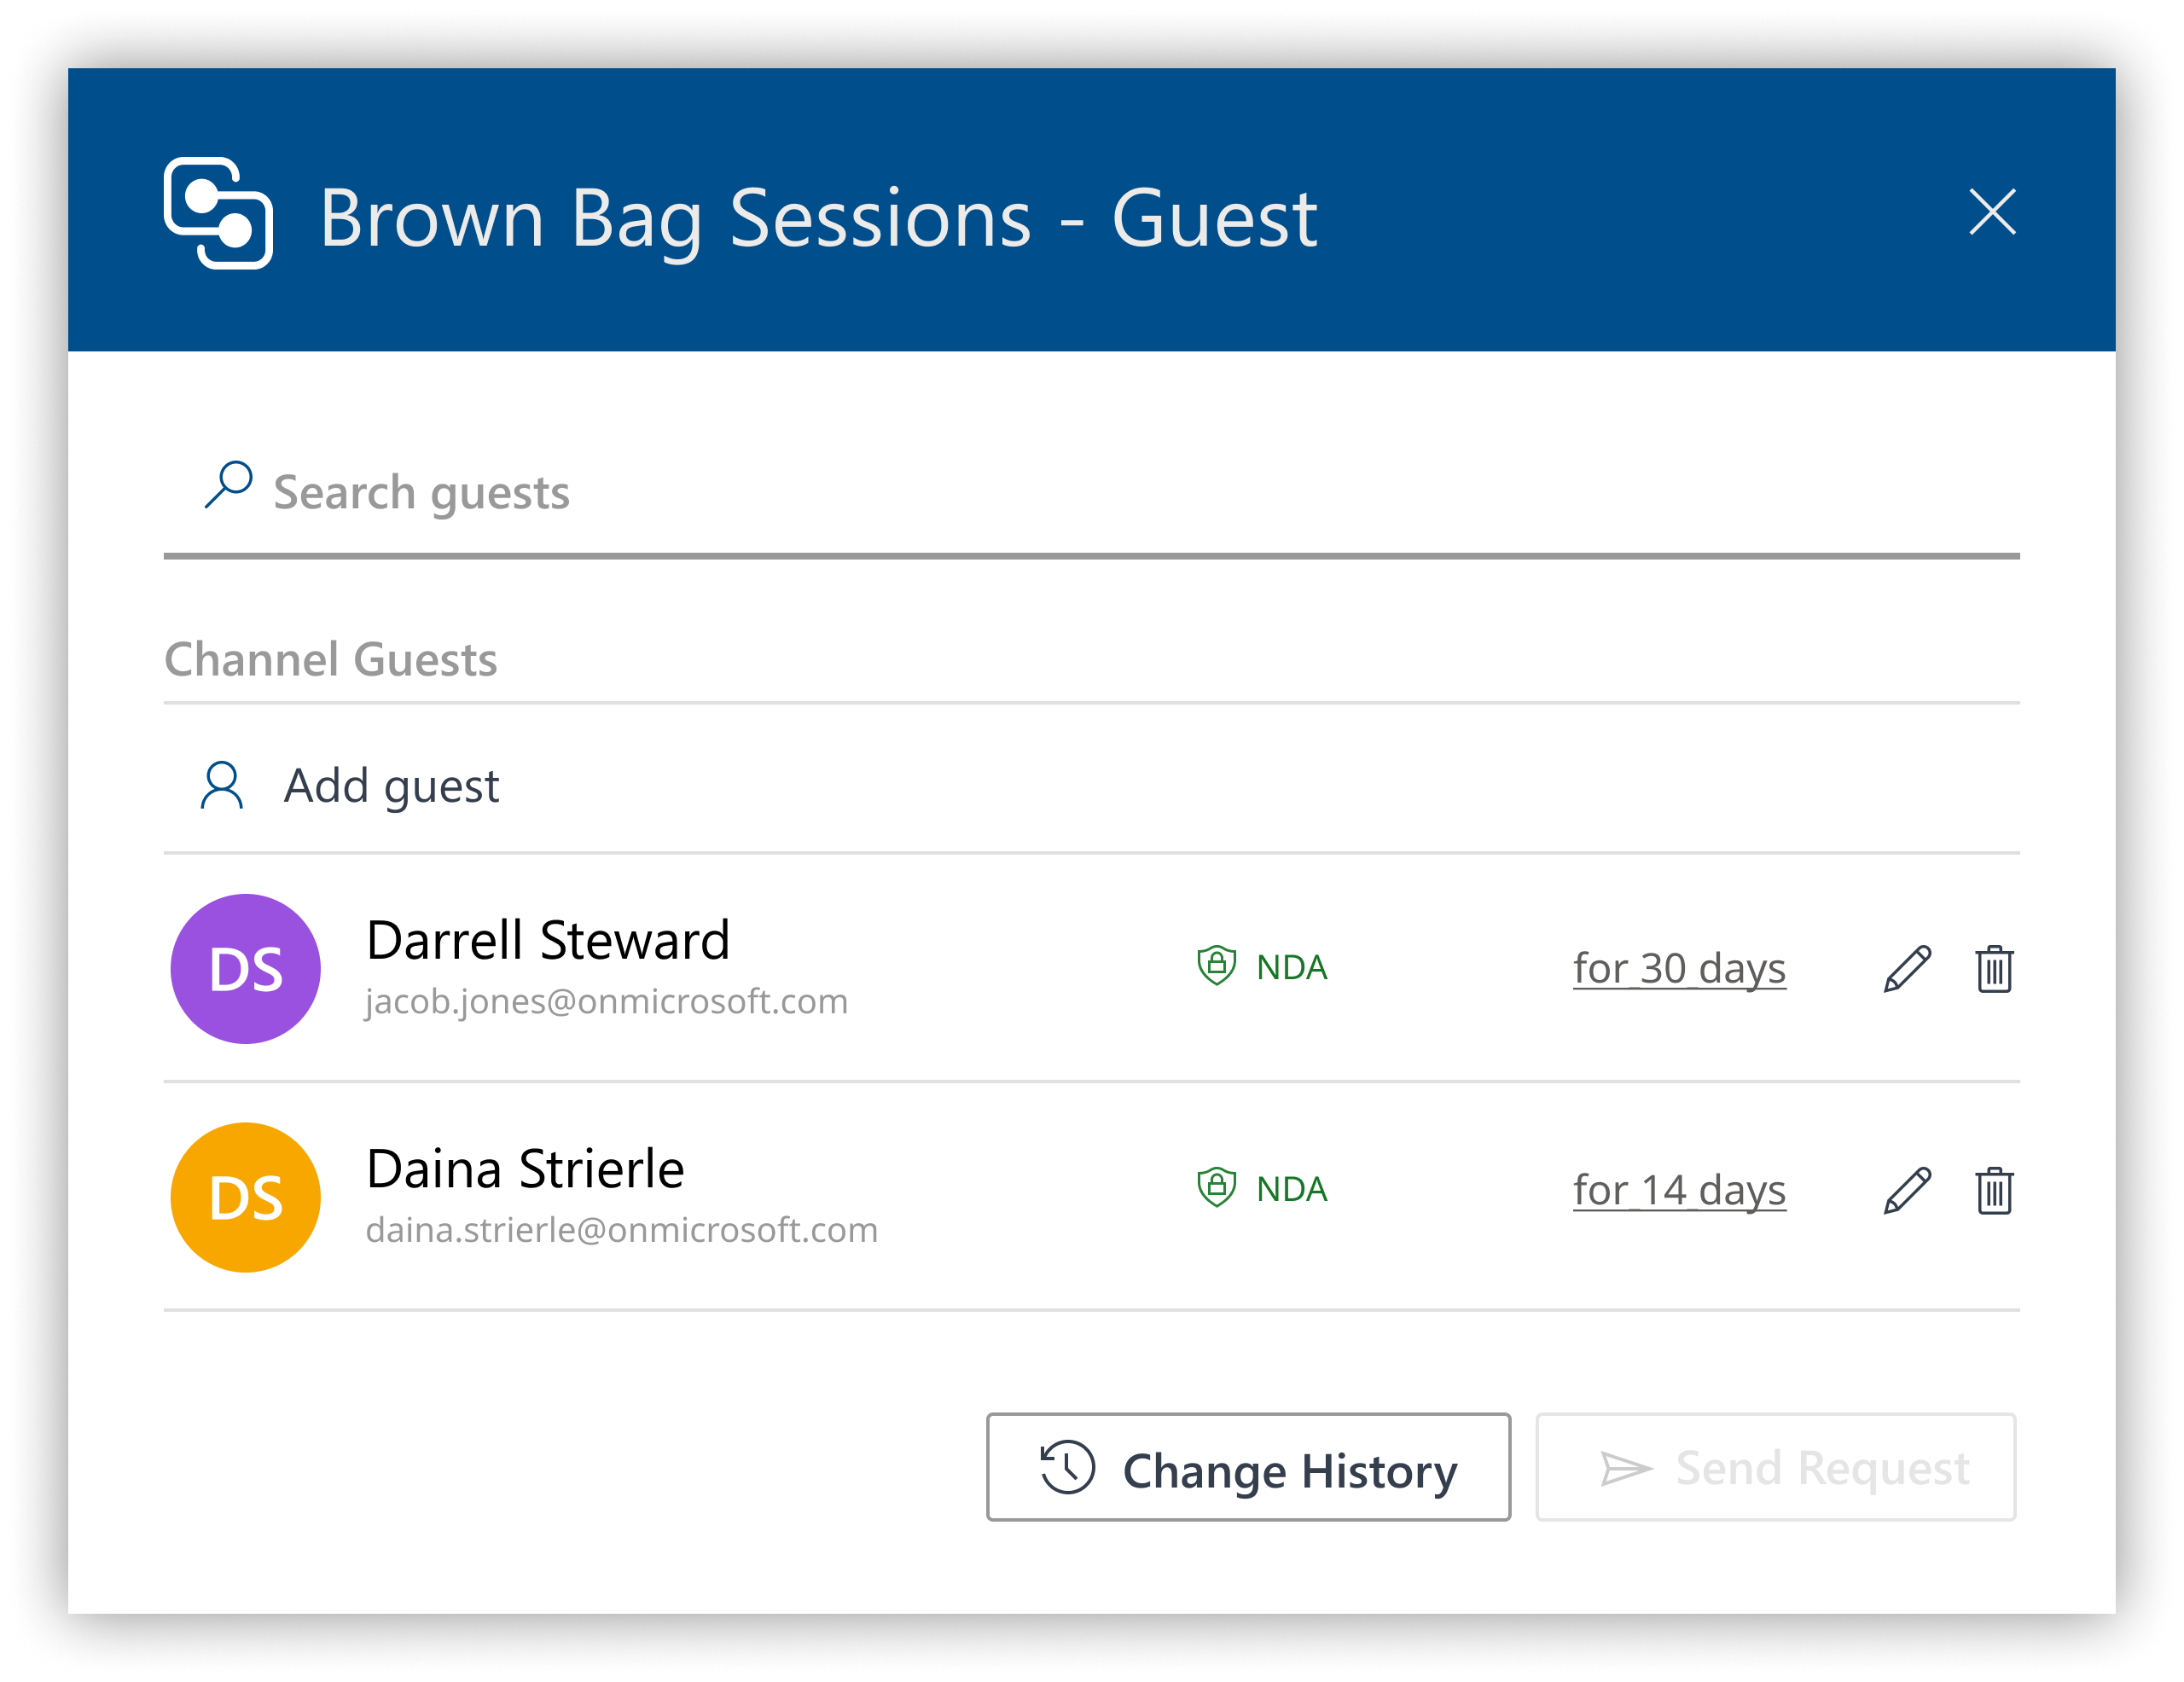Click the delete trash icon for Daina Strierle
Image resolution: width=2184 pixels, height=1682 pixels.
pyautogui.click(x=1995, y=1194)
